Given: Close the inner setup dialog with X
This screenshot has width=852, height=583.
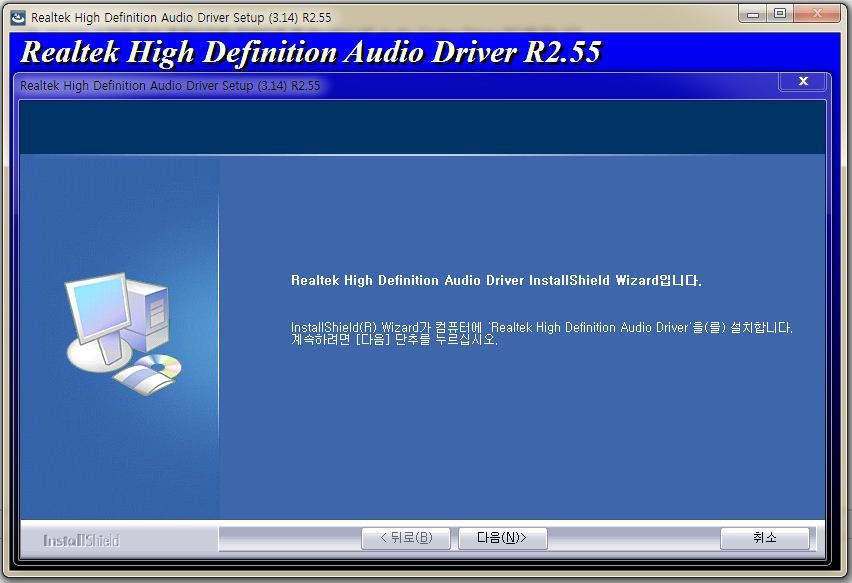Looking at the screenshot, I should (x=803, y=82).
